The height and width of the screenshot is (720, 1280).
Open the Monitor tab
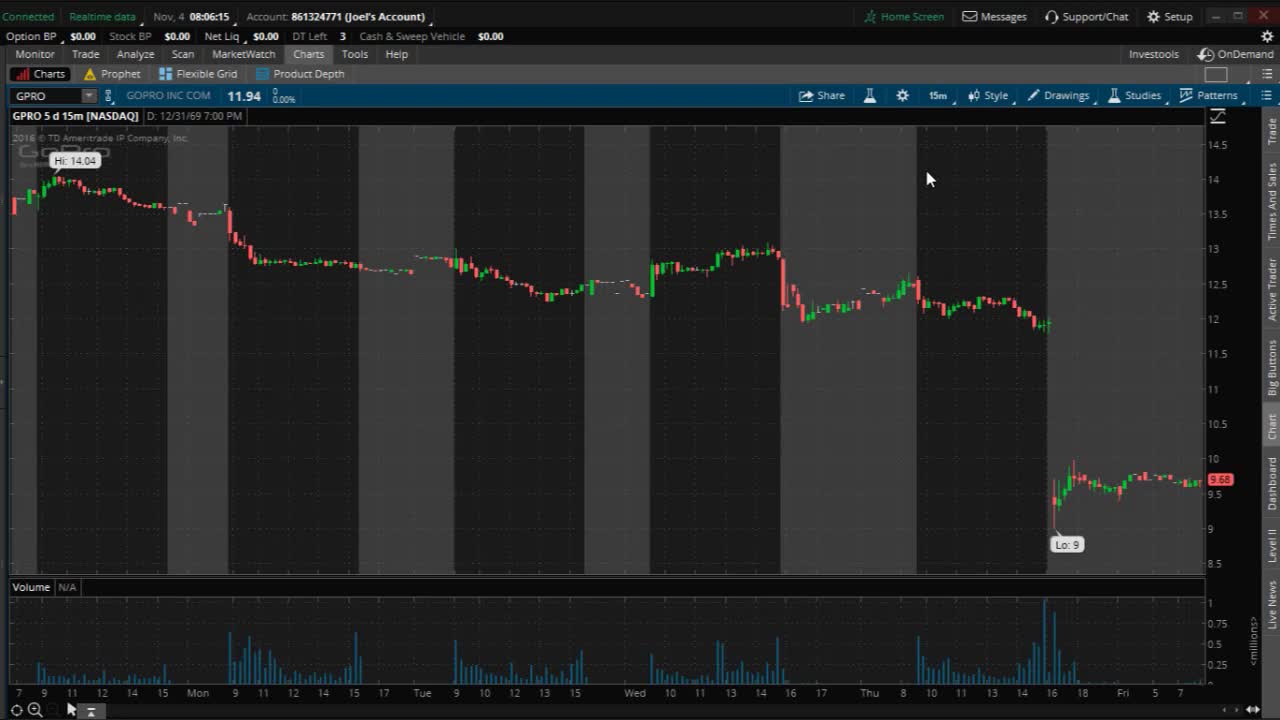point(35,54)
